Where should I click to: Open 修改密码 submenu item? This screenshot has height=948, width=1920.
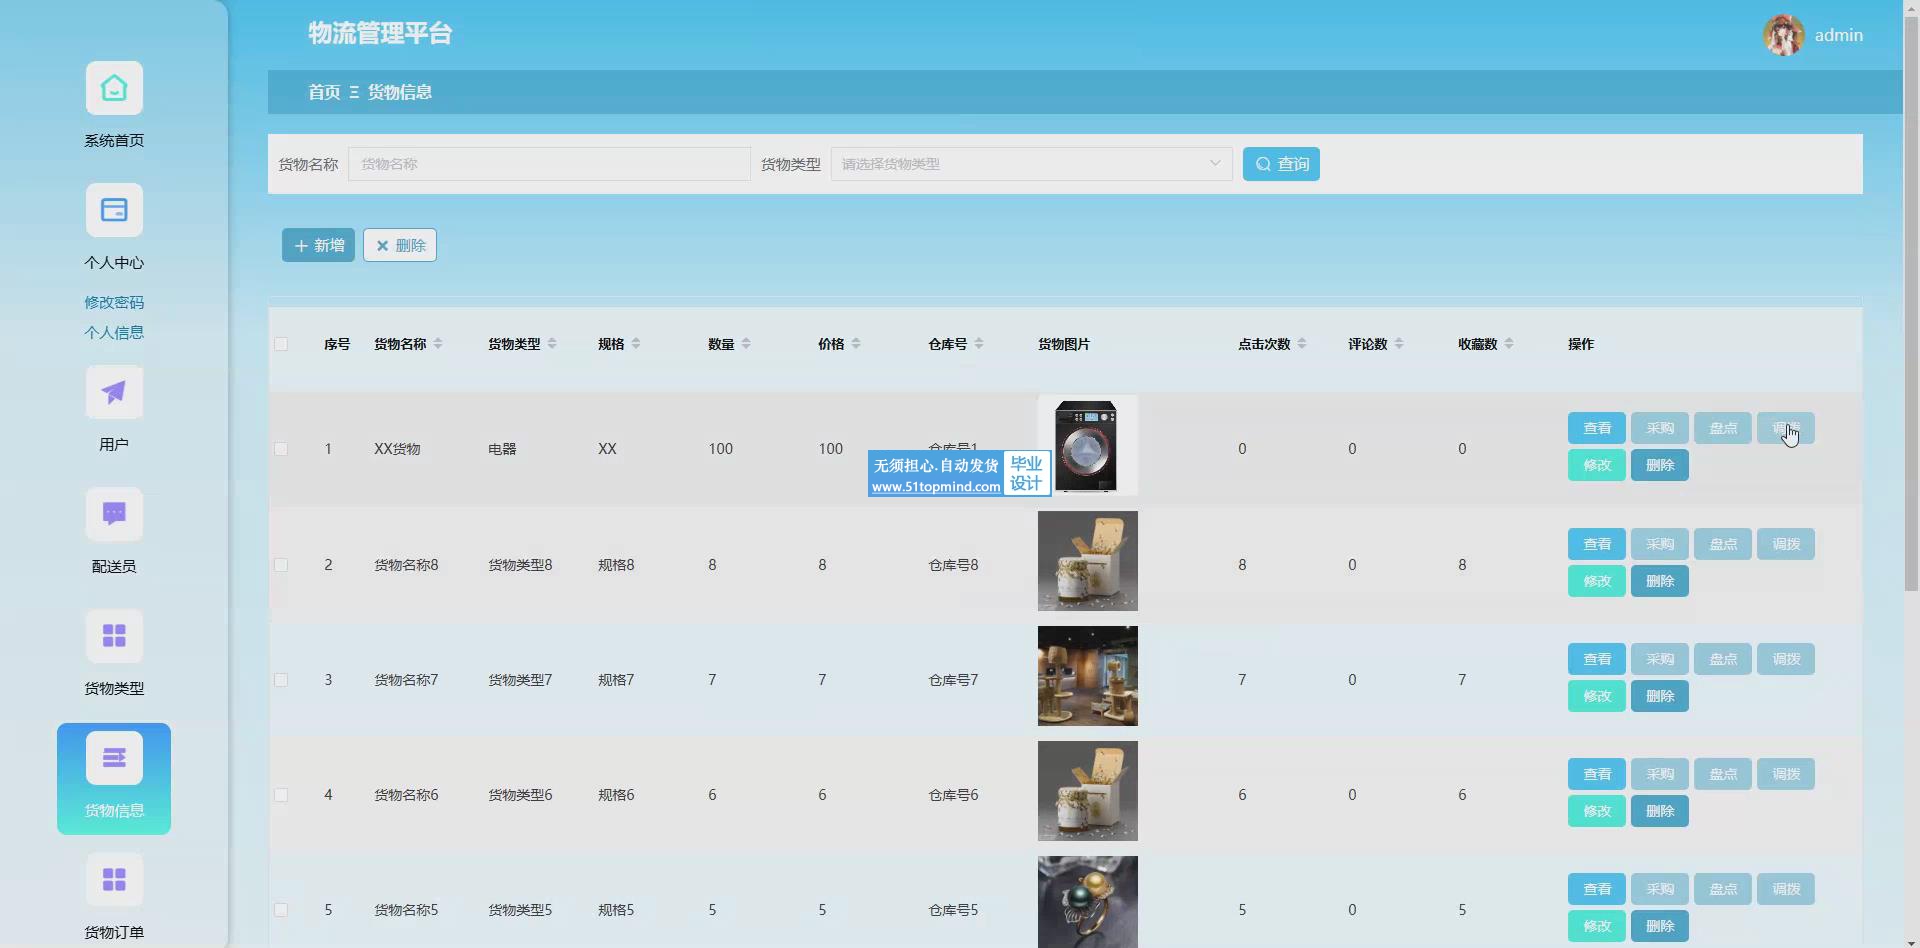click(114, 302)
